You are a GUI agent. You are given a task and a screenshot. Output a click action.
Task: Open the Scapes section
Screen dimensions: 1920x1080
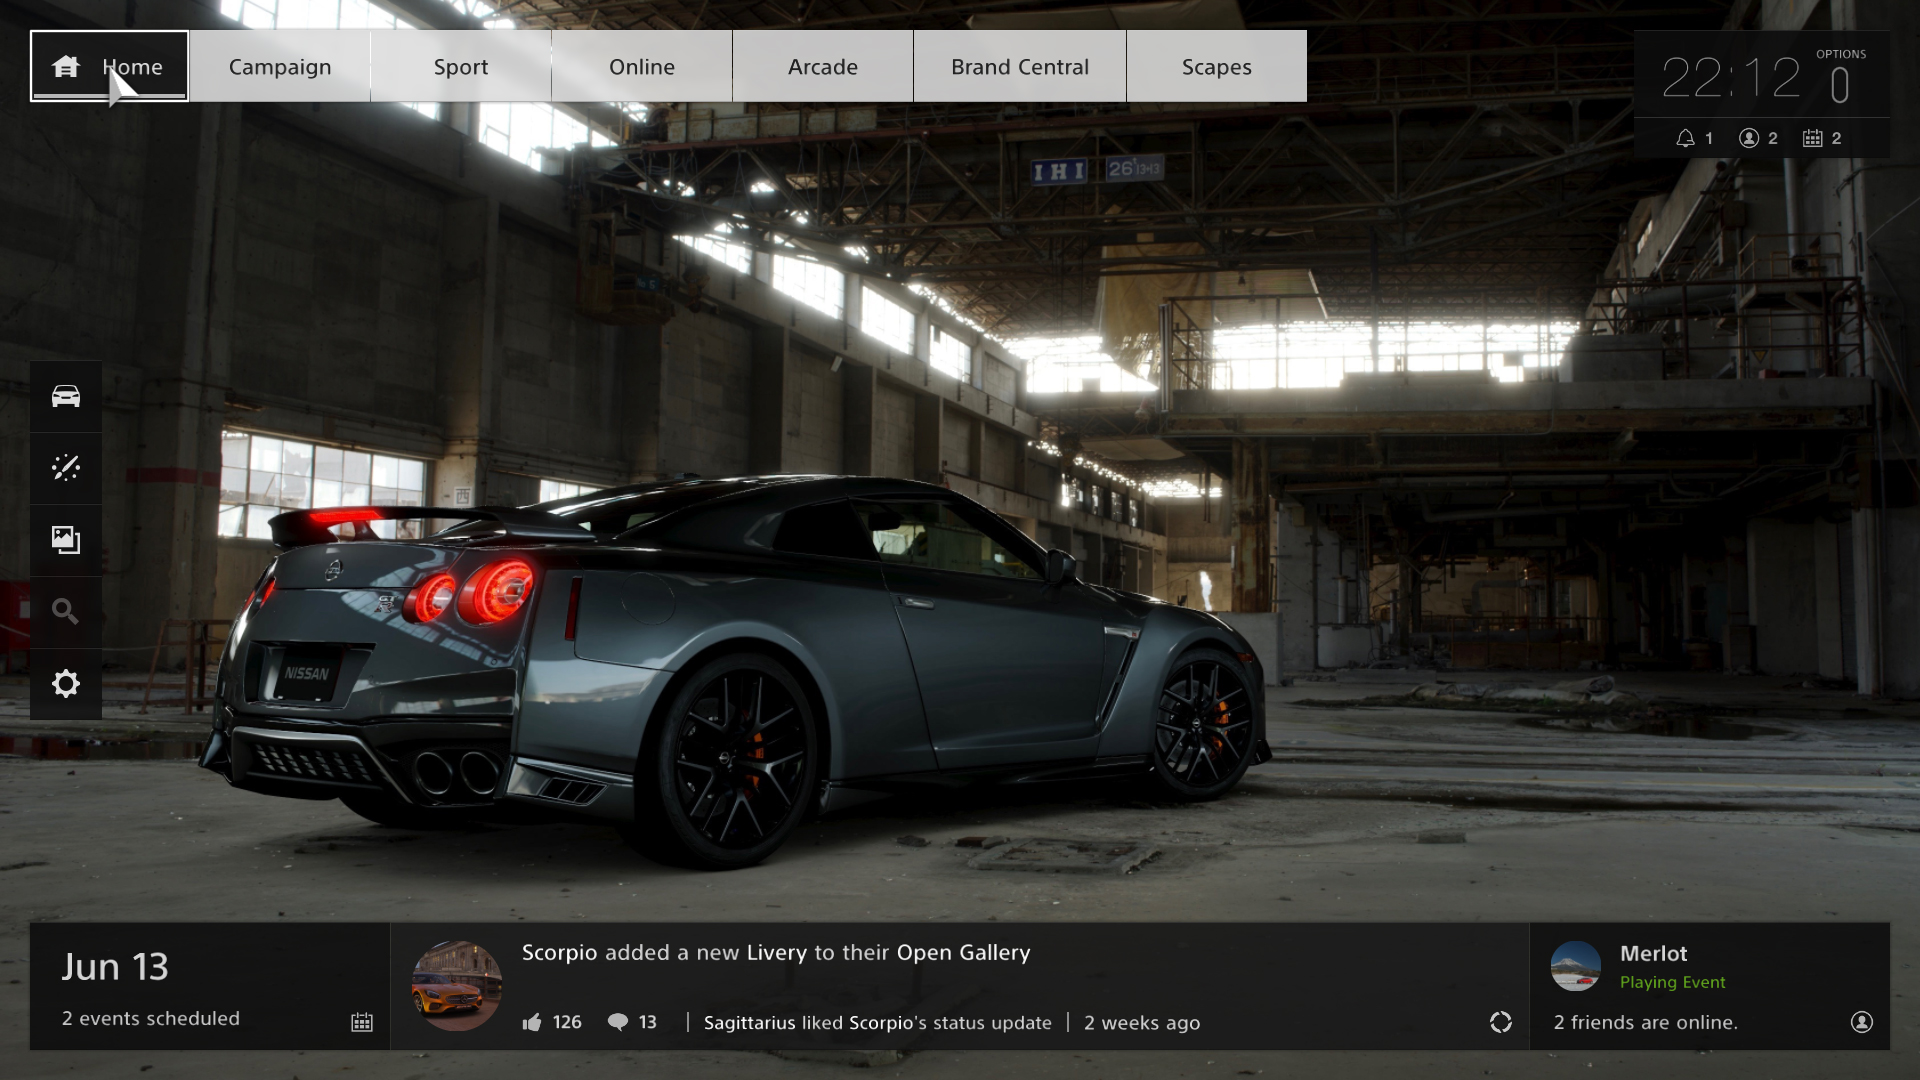(x=1216, y=66)
